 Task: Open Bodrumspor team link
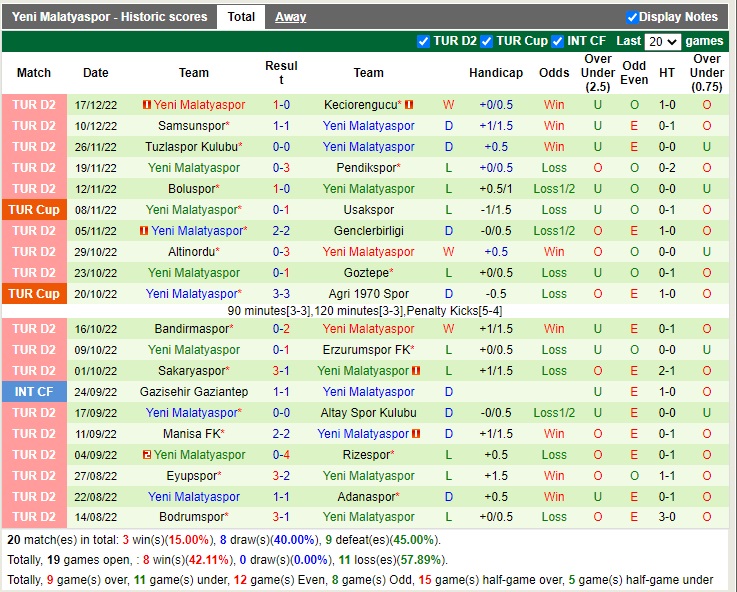pyautogui.click(x=191, y=517)
